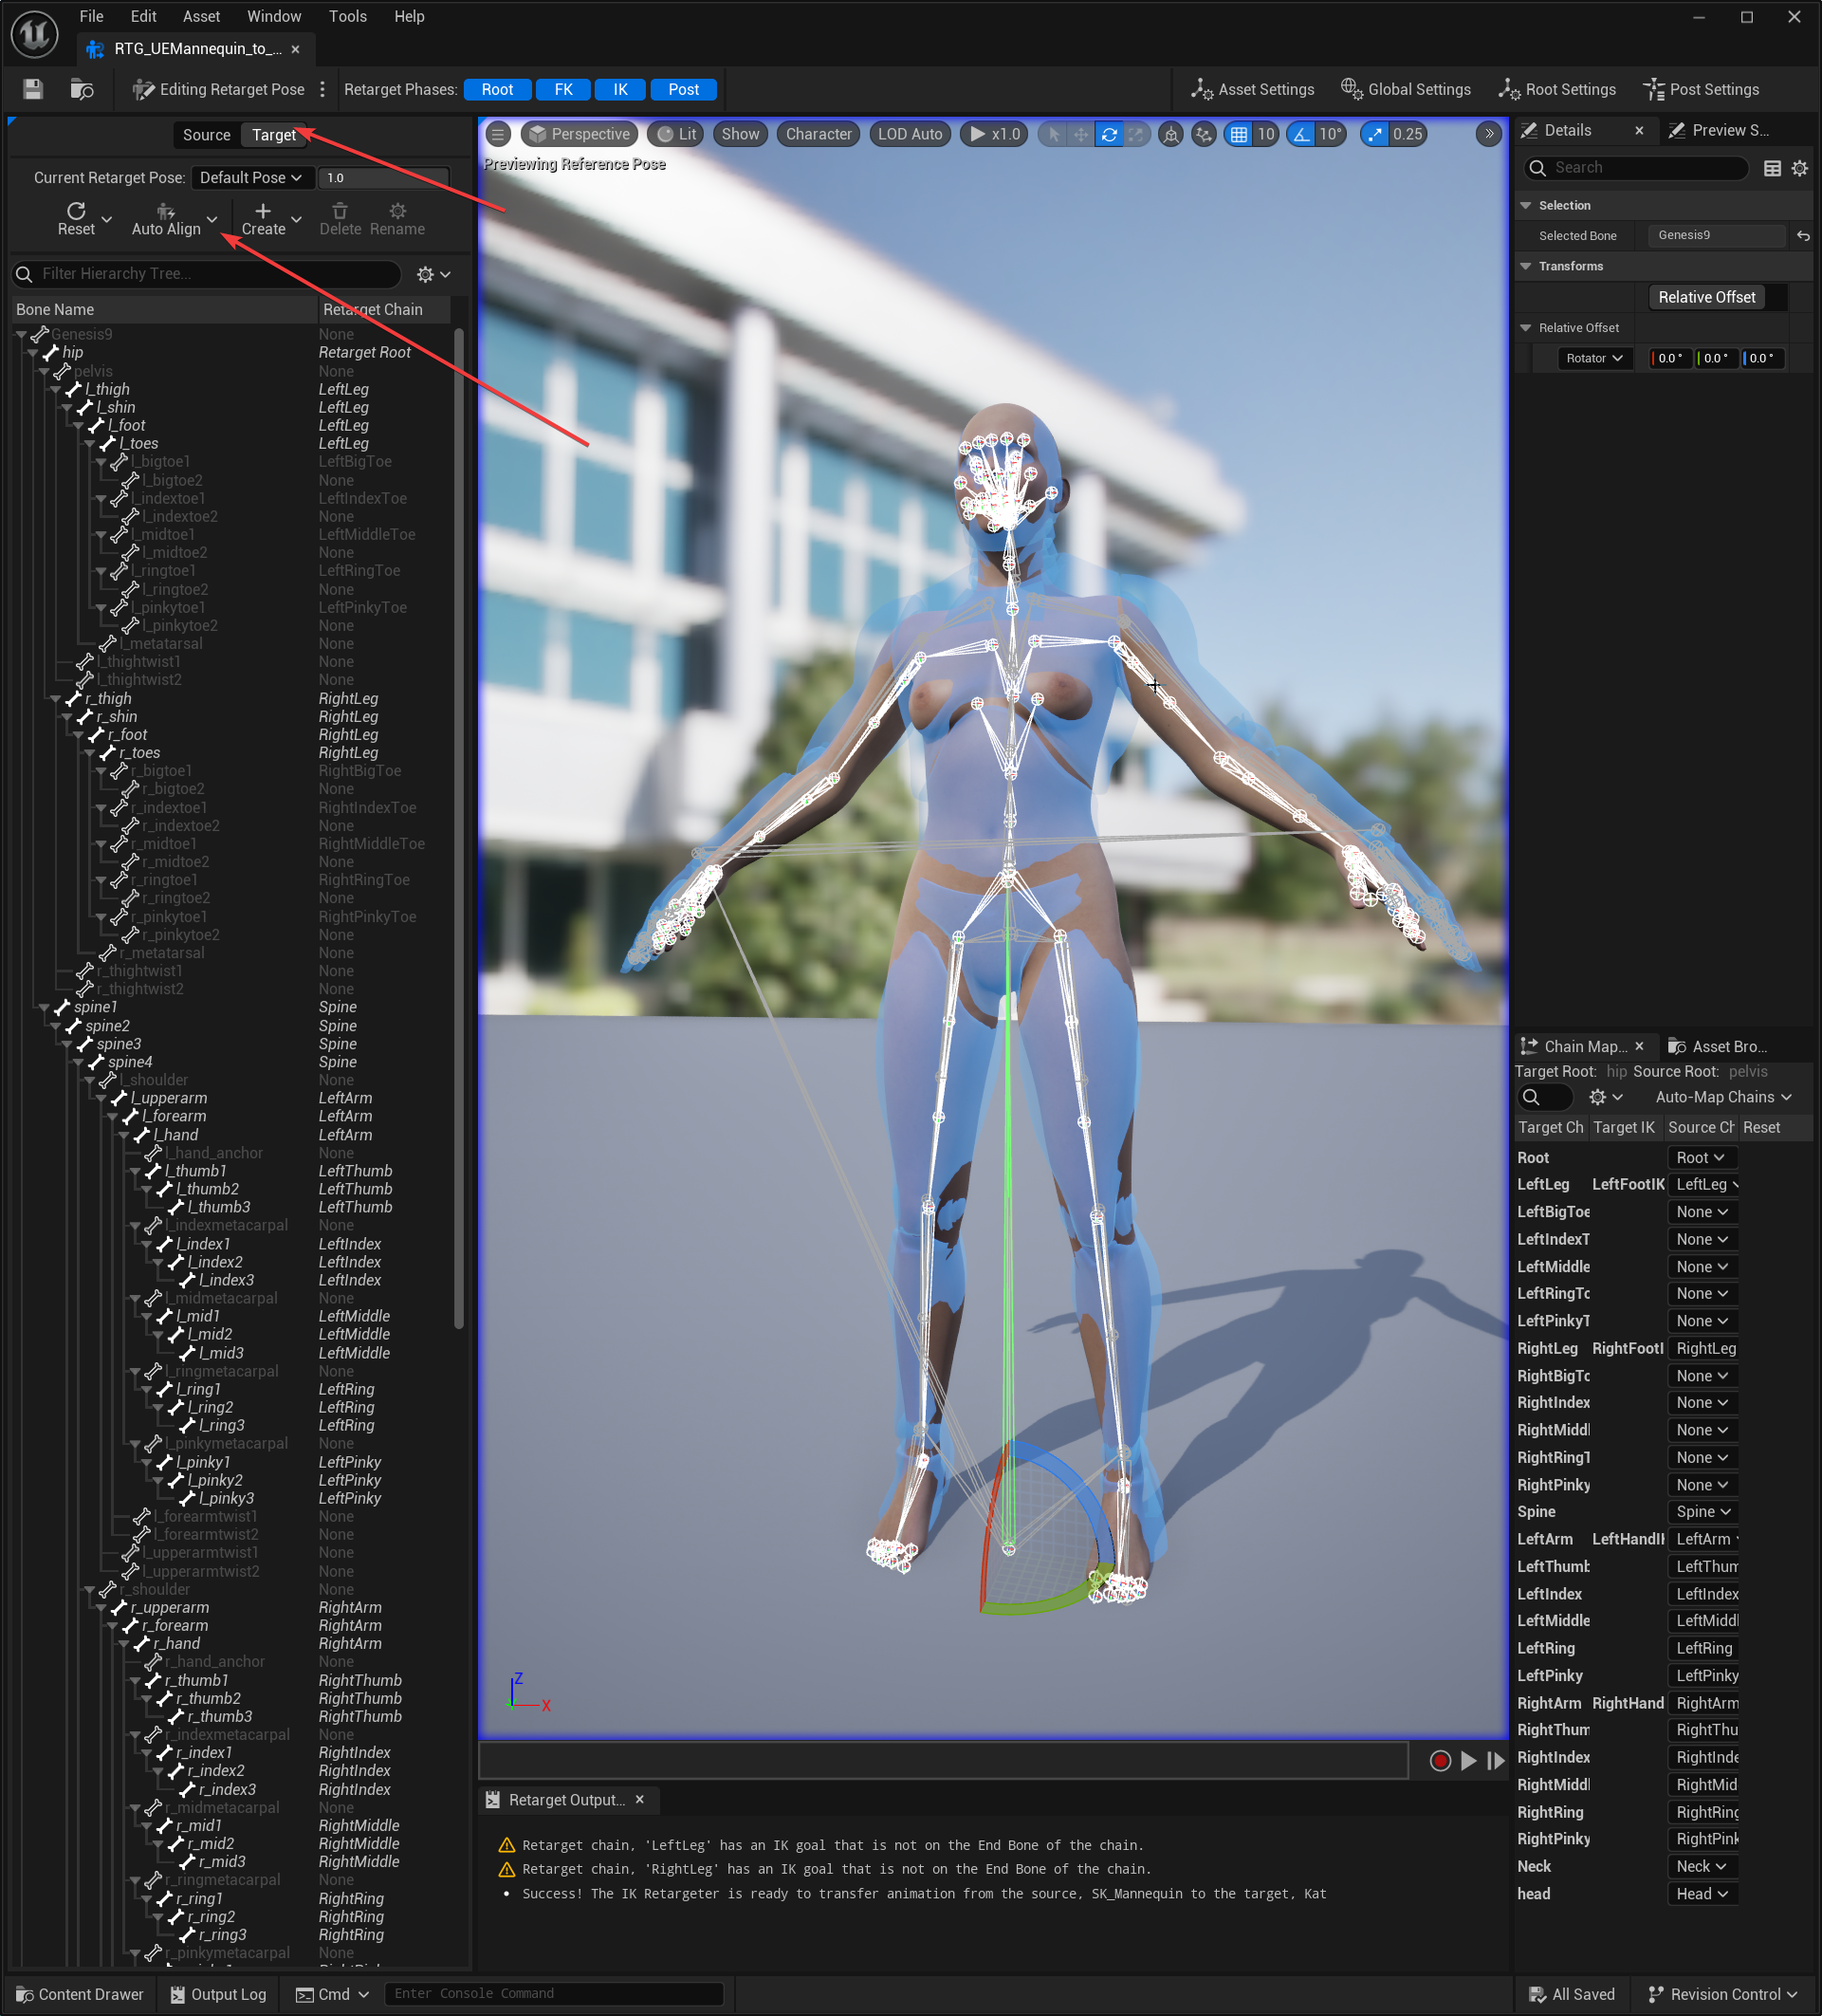Click the Filter Hierarchy Tree search field
Screen dimensions: 1822x2016
[x=207, y=274]
